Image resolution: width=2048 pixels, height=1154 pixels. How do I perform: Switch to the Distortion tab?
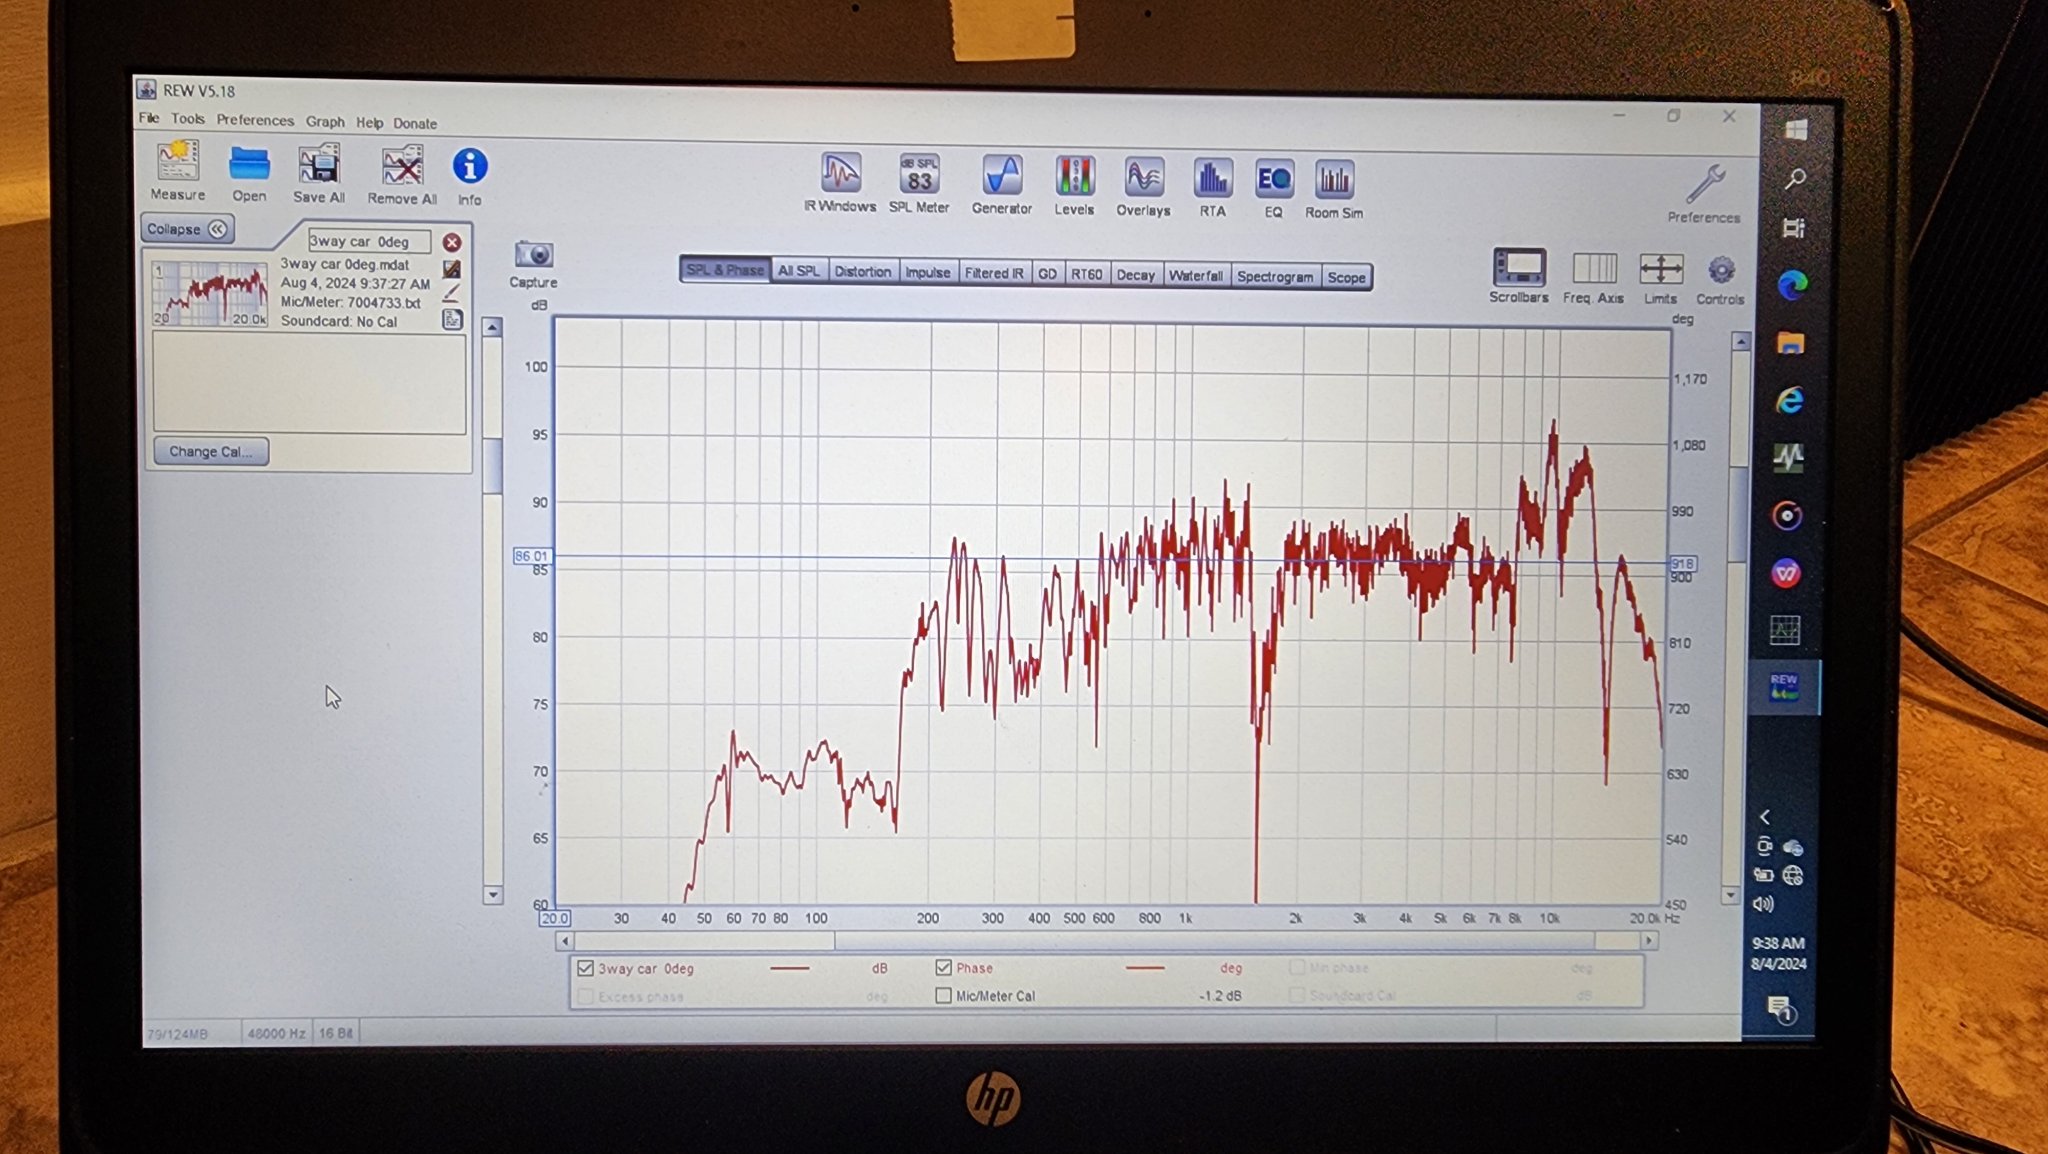point(862,272)
